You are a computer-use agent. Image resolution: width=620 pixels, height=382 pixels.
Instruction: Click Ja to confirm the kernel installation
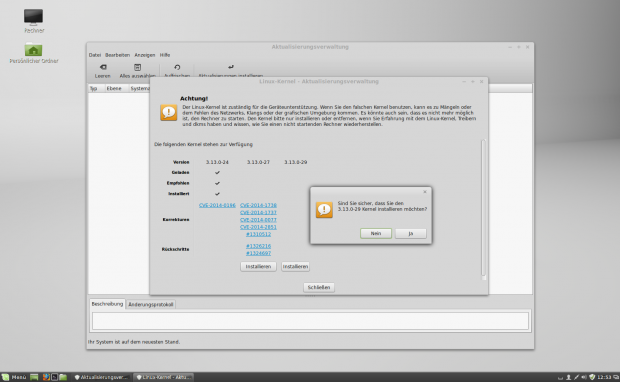410,233
